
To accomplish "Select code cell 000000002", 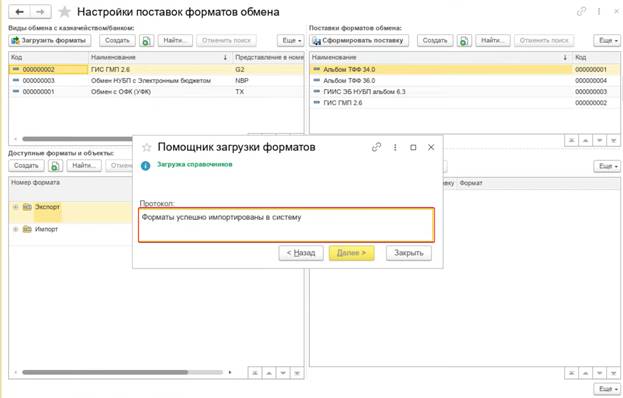I will click(x=48, y=70).
